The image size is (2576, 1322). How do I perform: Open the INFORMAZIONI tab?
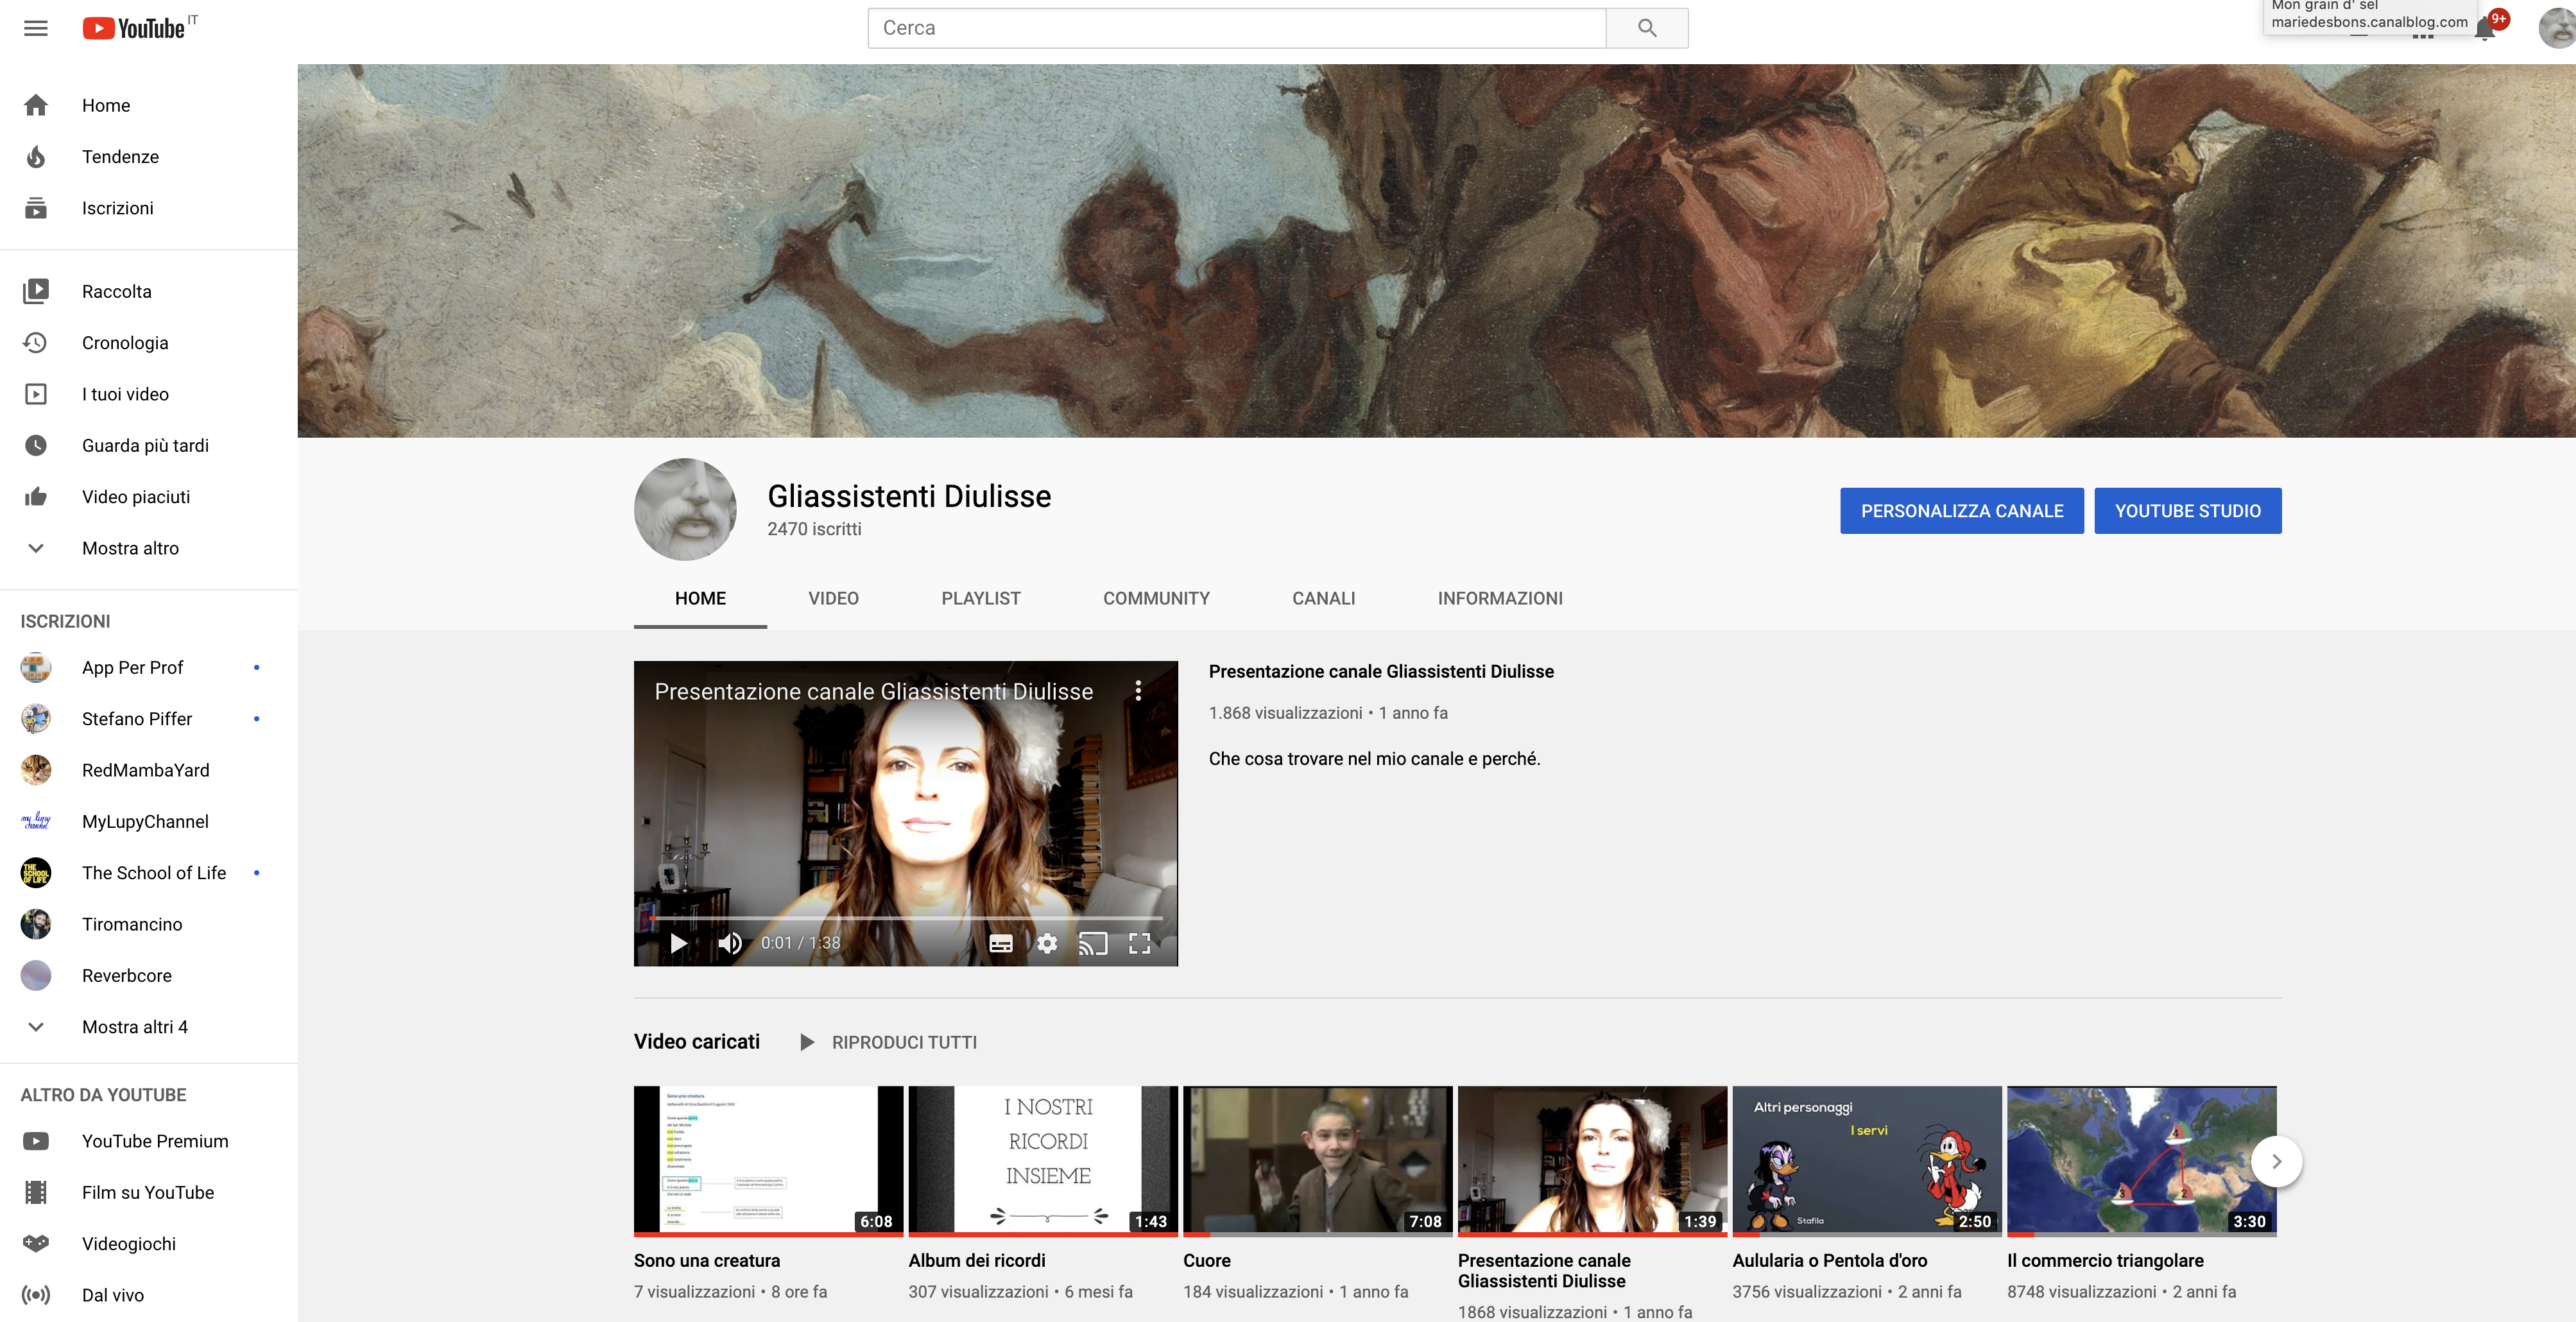[x=1499, y=598]
